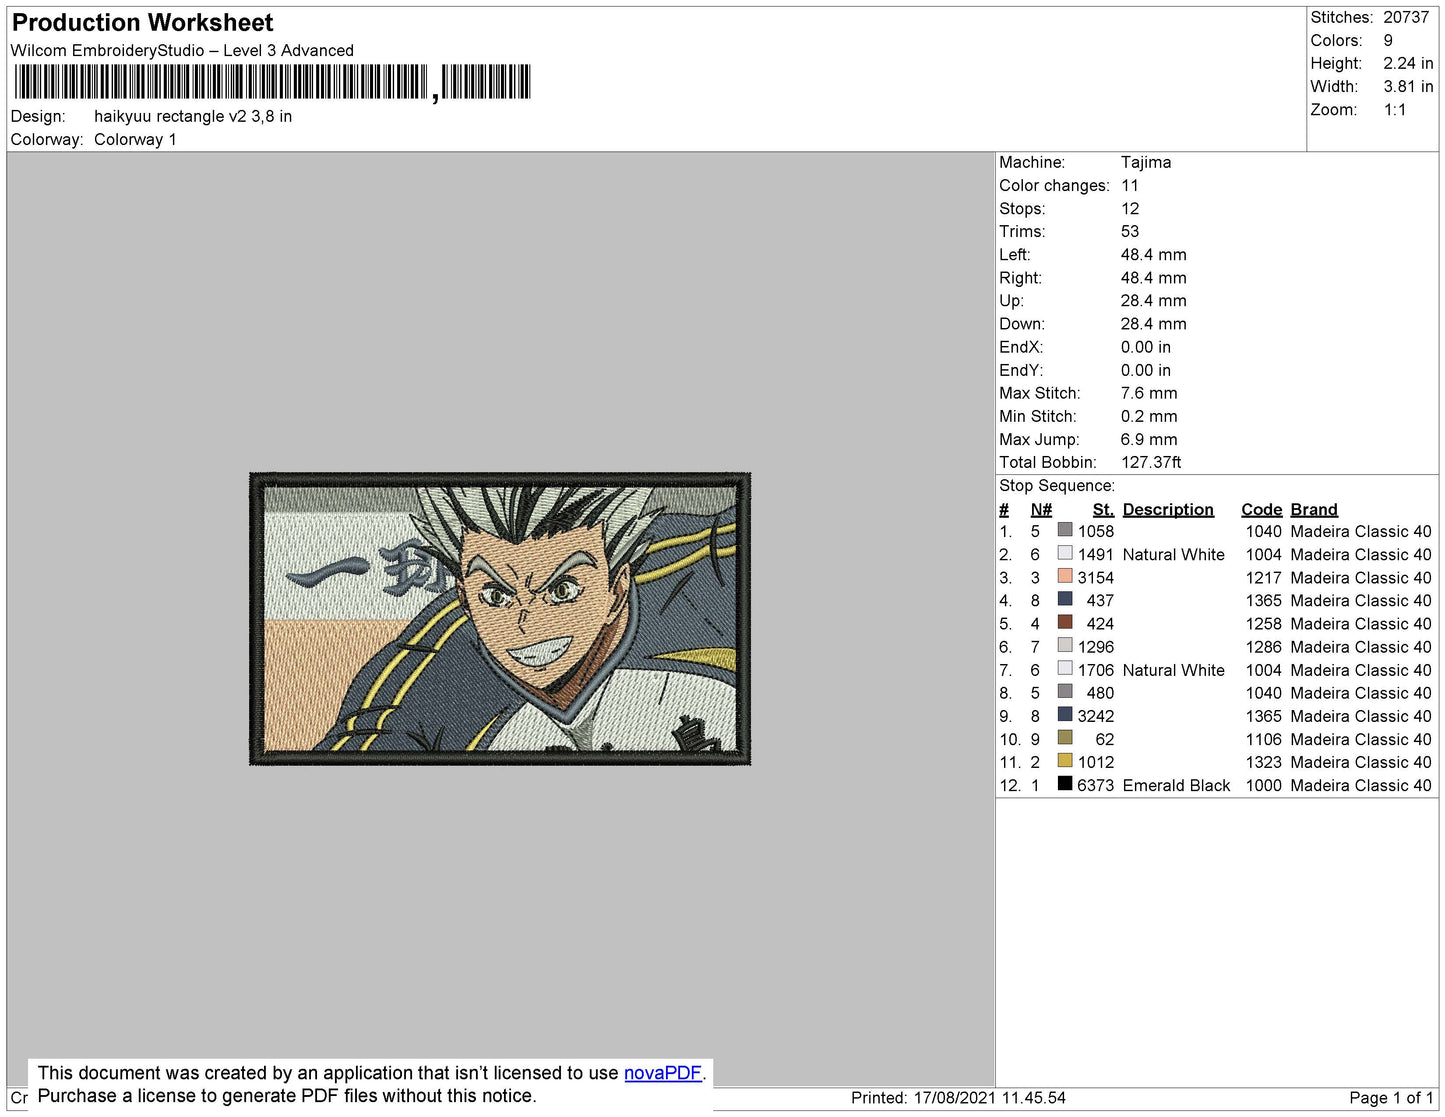This screenshot has height=1117, width=1445.
Task: Click code '1217' in stop 3
Action: pyautogui.click(x=1264, y=577)
